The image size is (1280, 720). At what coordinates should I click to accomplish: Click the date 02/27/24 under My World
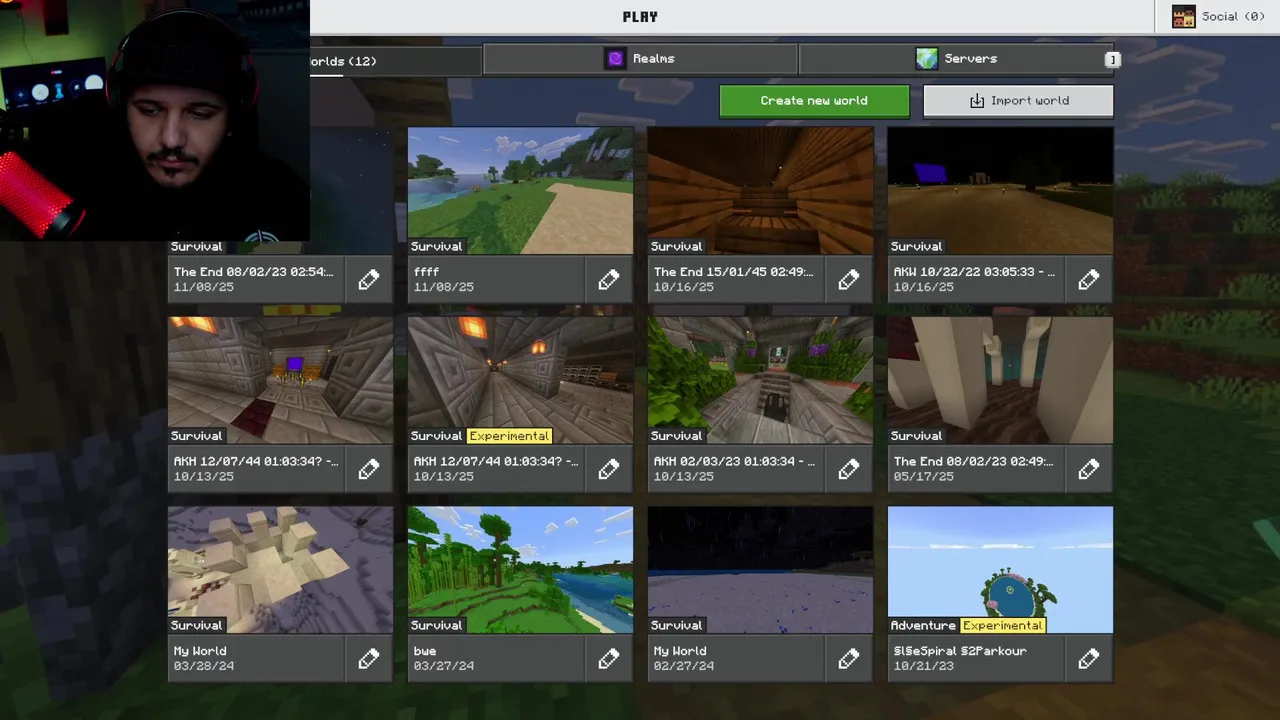684,666
